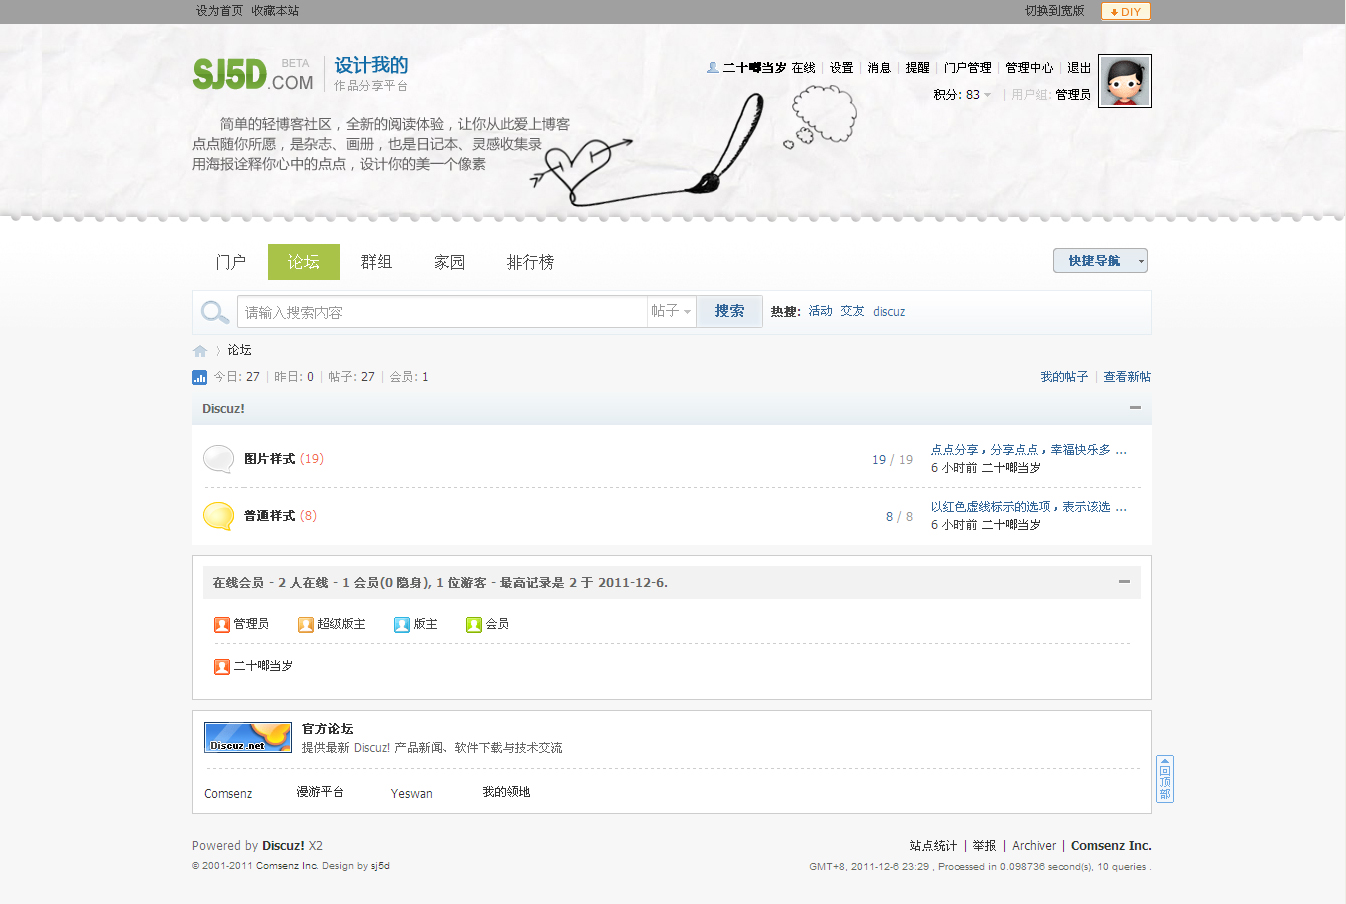Go to the 家园 tab
The height and width of the screenshot is (904, 1346).
click(x=449, y=262)
